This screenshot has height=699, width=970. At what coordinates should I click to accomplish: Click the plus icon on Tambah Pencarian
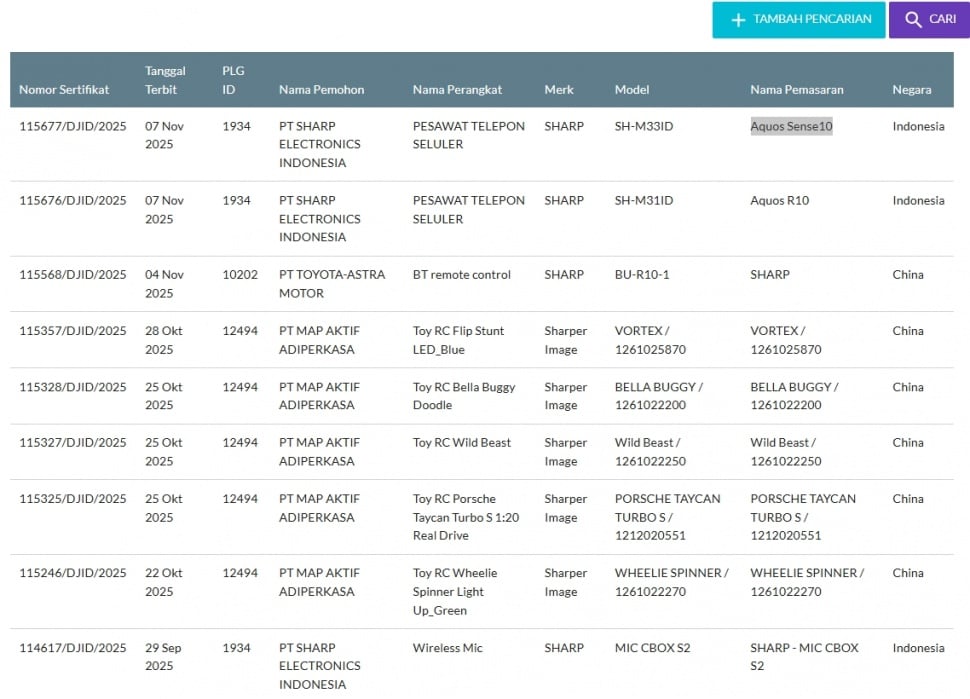click(738, 20)
